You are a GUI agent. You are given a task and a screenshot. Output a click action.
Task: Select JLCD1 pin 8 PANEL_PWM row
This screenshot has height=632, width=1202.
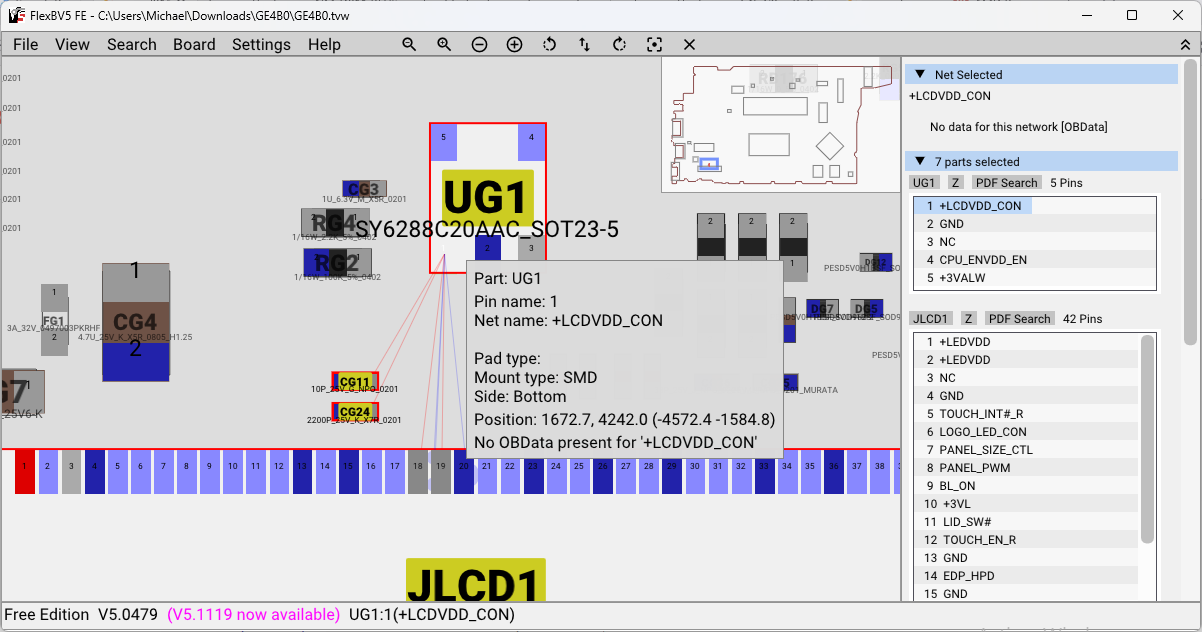point(1027,468)
